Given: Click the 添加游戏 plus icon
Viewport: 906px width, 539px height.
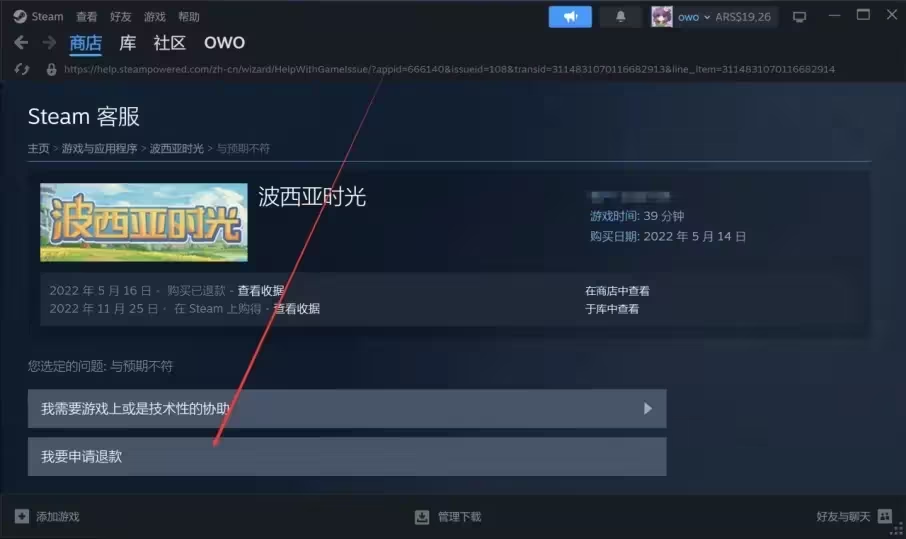Looking at the screenshot, I should (x=22, y=516).
